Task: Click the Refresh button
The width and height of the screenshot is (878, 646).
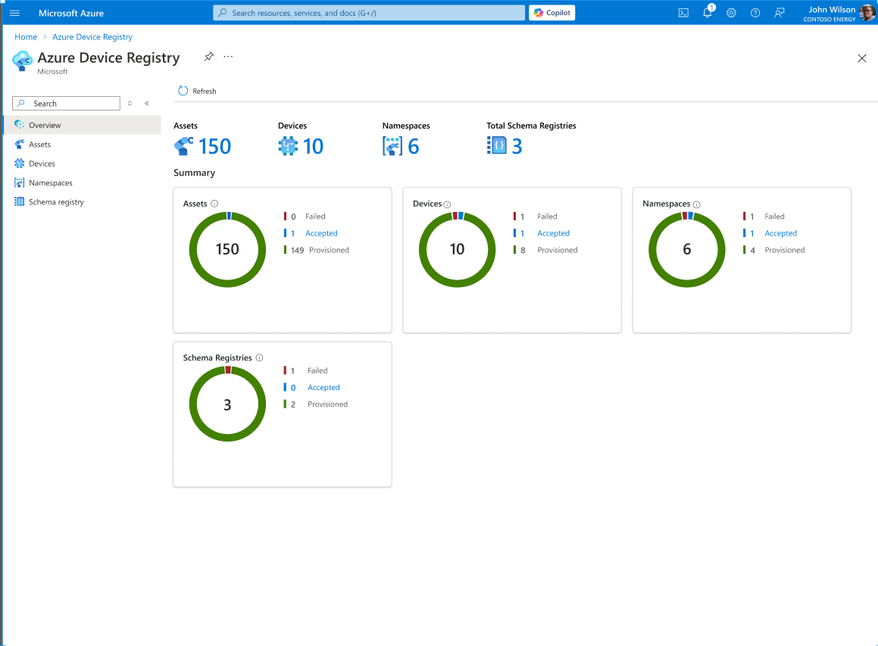Action: [x=197, y=91]
